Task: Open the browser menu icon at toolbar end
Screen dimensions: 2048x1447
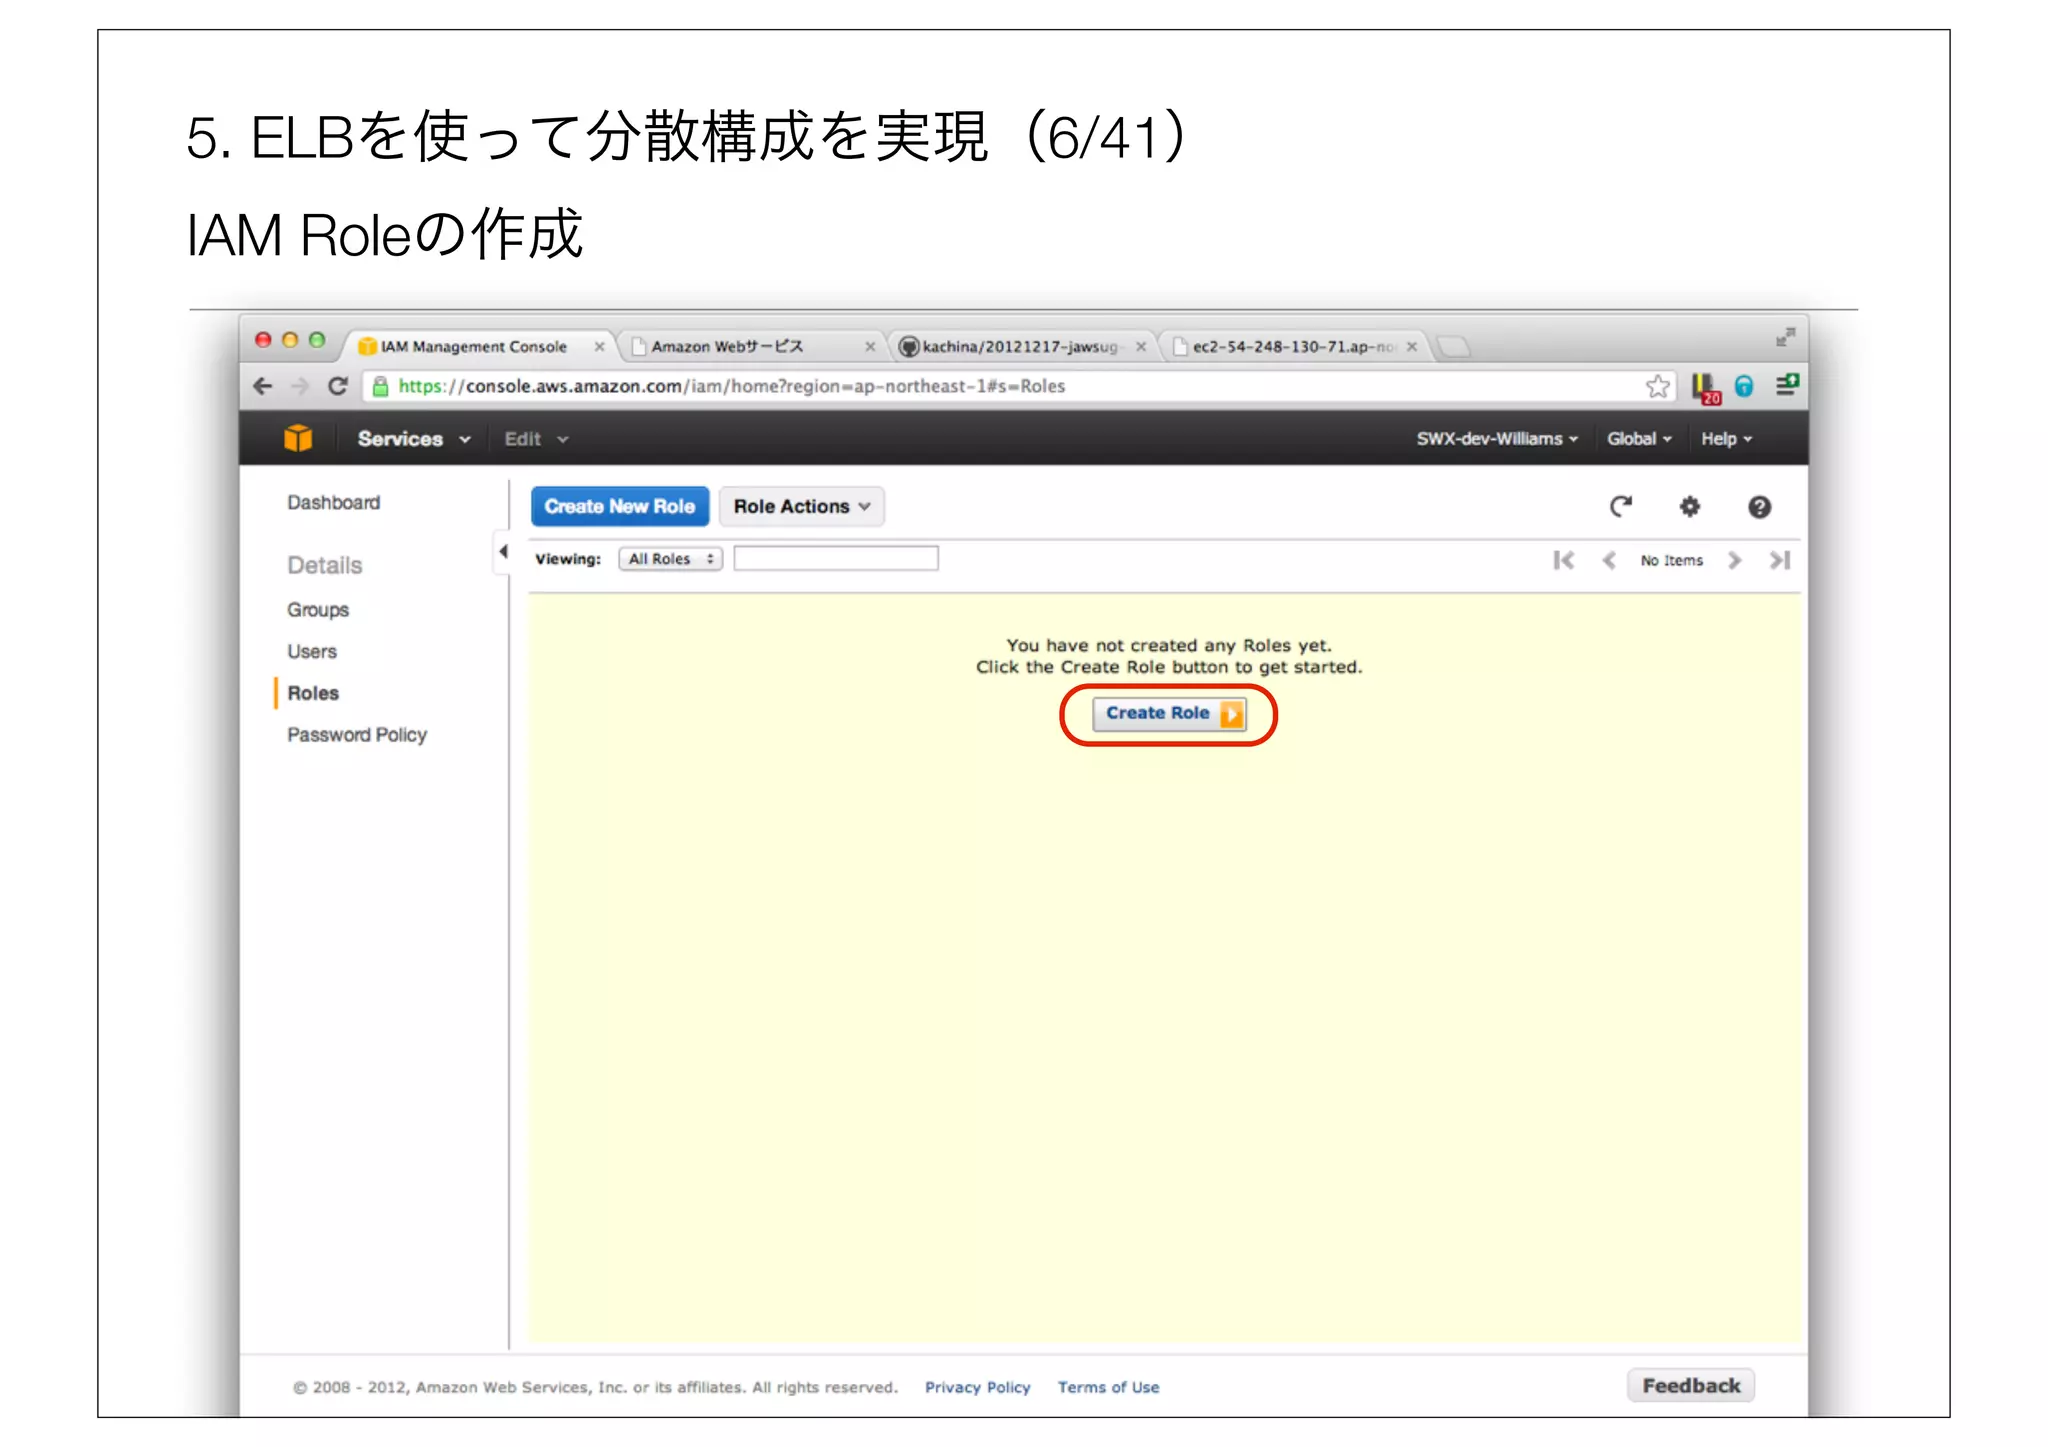Action: [x=1786, y=385]
